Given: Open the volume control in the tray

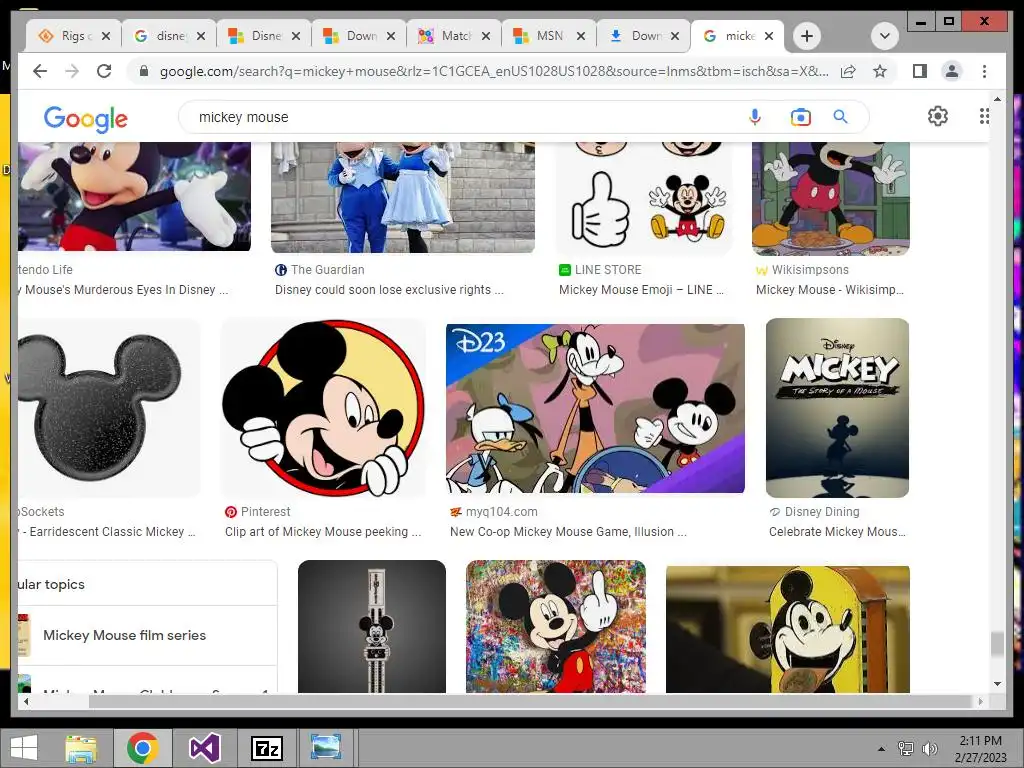Looking at the screenshot, I should point(929,749).
